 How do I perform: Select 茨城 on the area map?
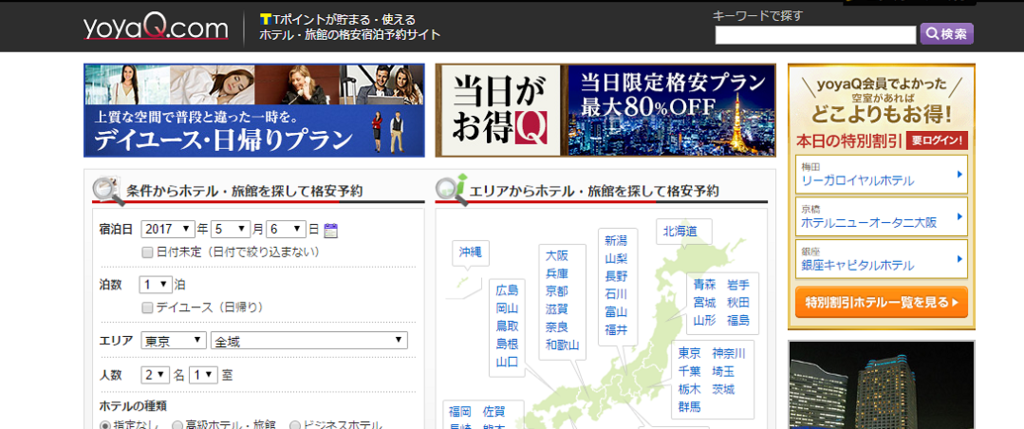click(723, 389)
